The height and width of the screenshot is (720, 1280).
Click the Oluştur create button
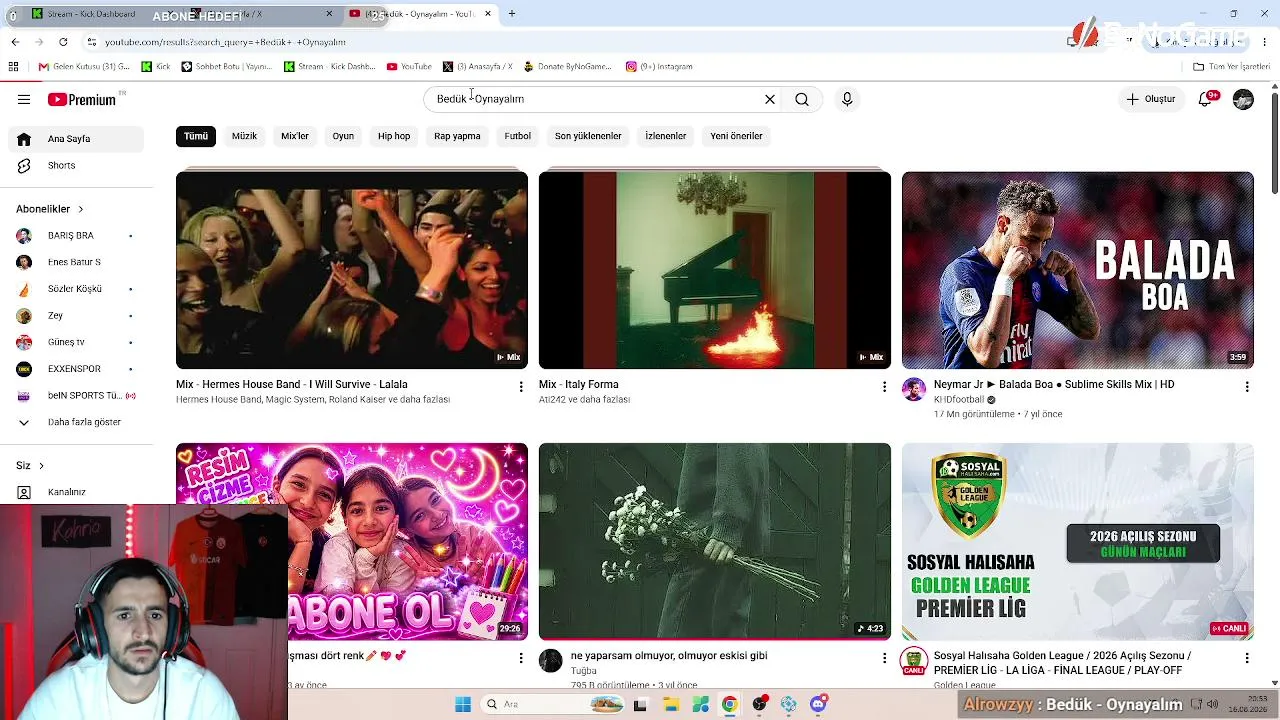[1151, 99]
